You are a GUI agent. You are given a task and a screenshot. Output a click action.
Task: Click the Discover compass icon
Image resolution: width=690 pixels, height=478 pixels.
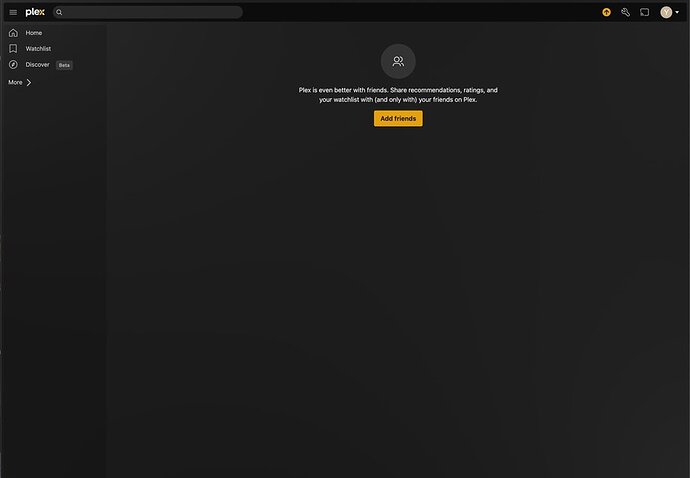click(x=13, y=65)
